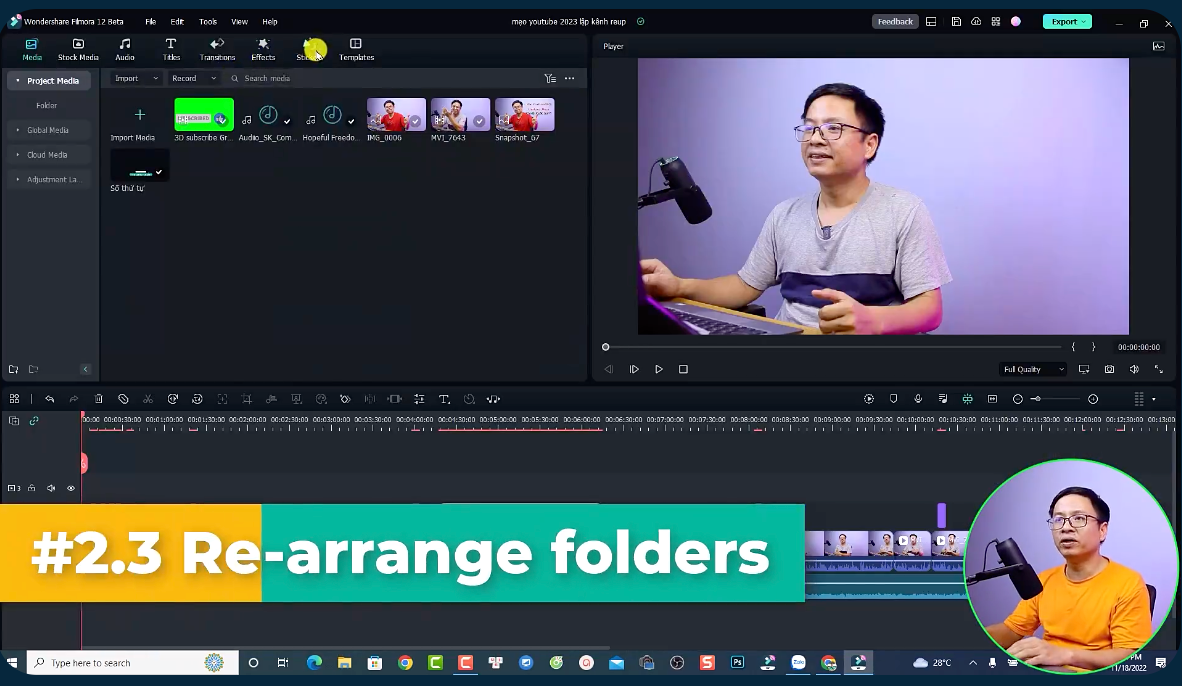Click the adjust sliders icon in toolbar

point(419,399)
